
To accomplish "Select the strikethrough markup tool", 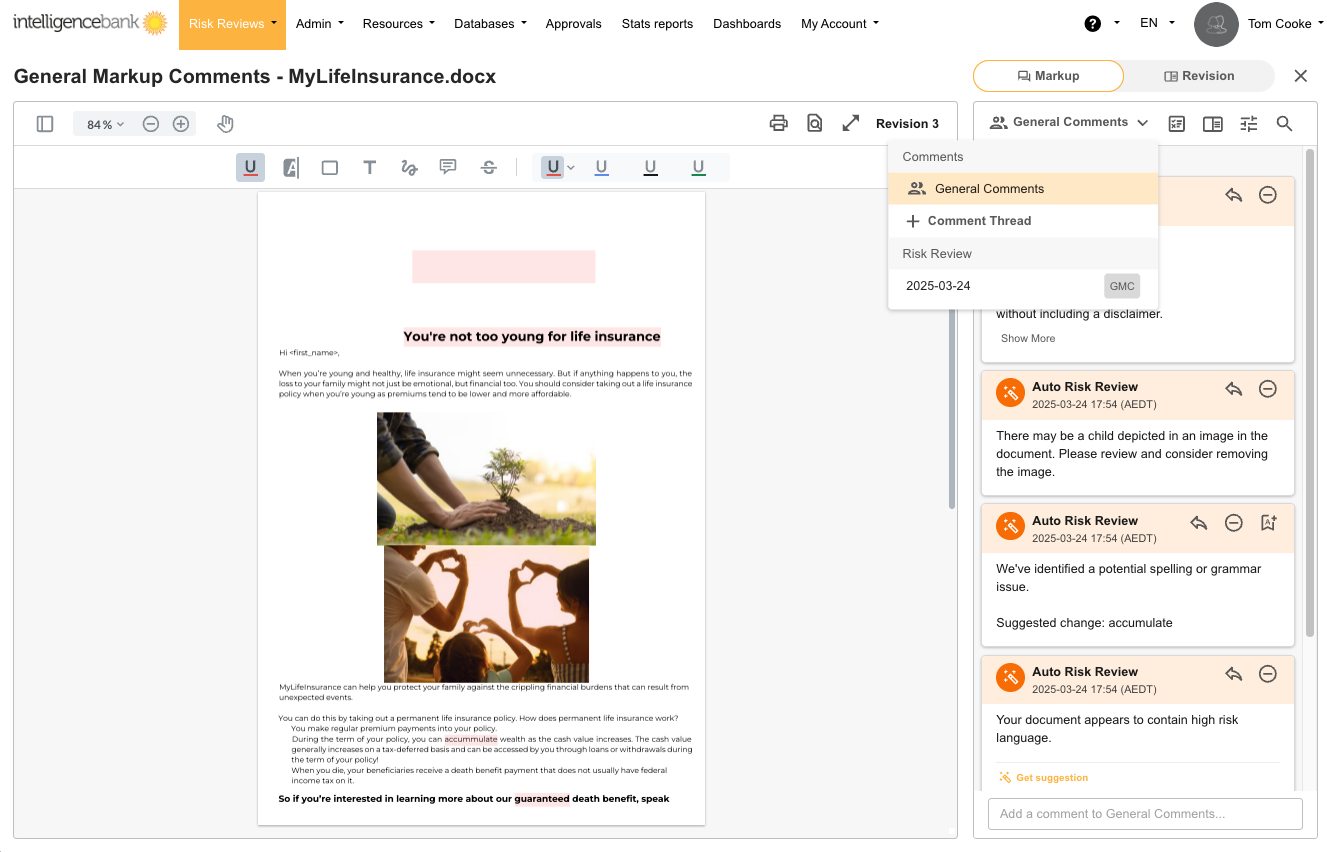I will 489,168.
